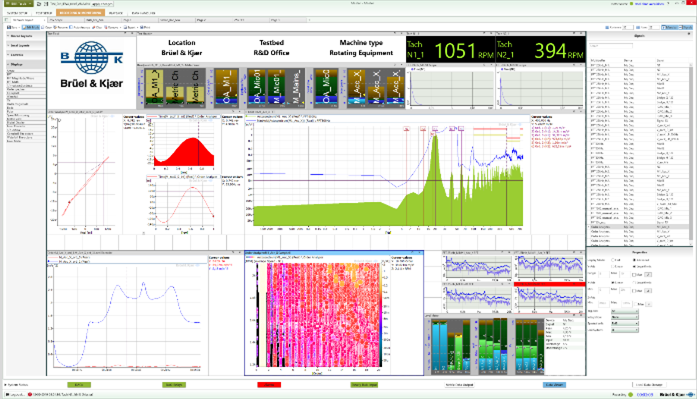Click the button beside the X-axis Auto checkbox

click(x=648, y=275)
